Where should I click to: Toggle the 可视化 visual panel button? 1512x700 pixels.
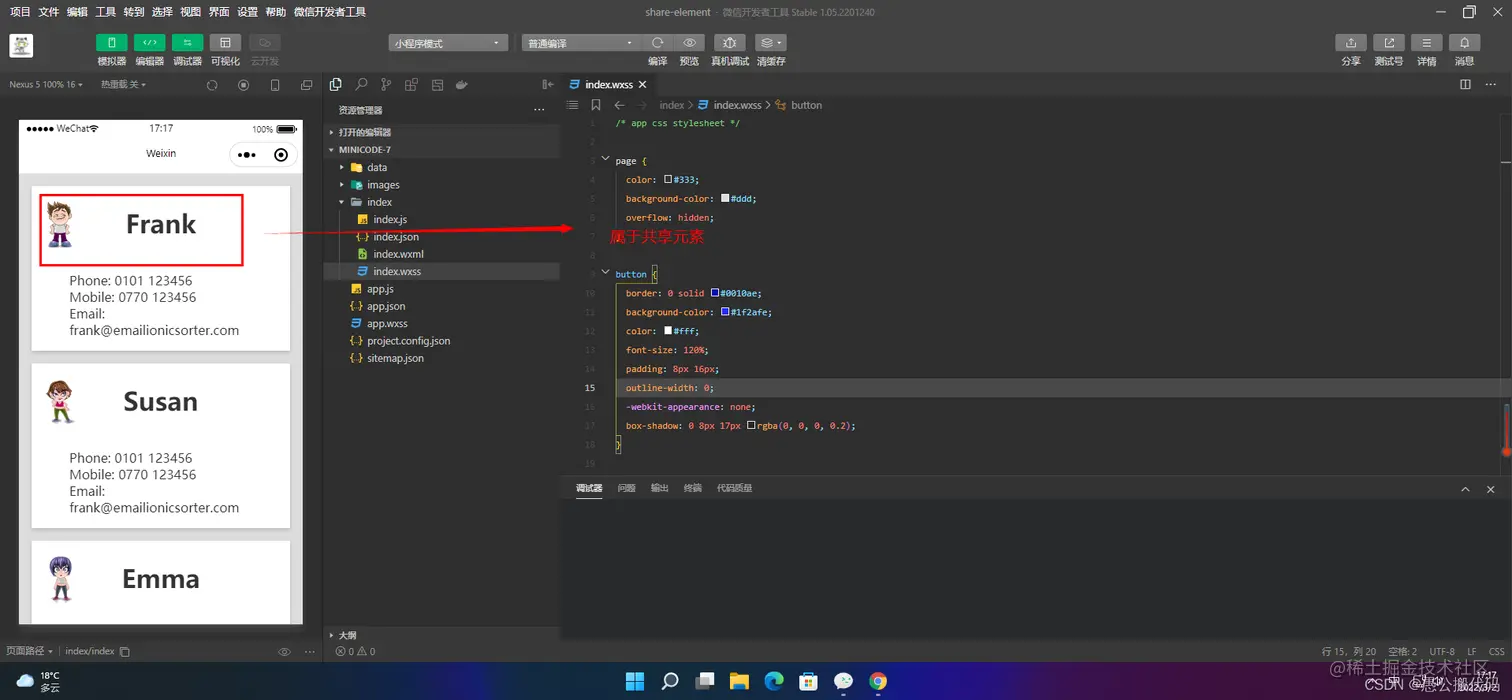[x=225, y=43]
